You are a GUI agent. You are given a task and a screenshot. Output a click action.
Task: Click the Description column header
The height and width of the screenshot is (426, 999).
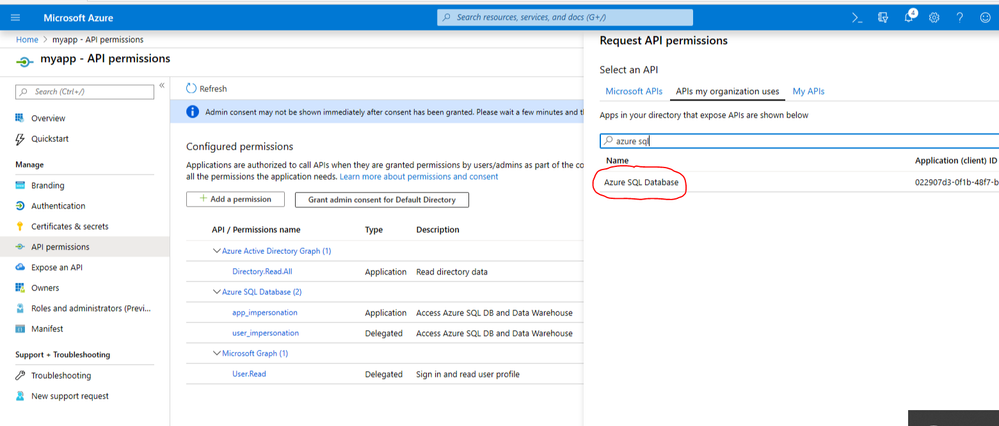pyautogui.click(x=438, y=230)
